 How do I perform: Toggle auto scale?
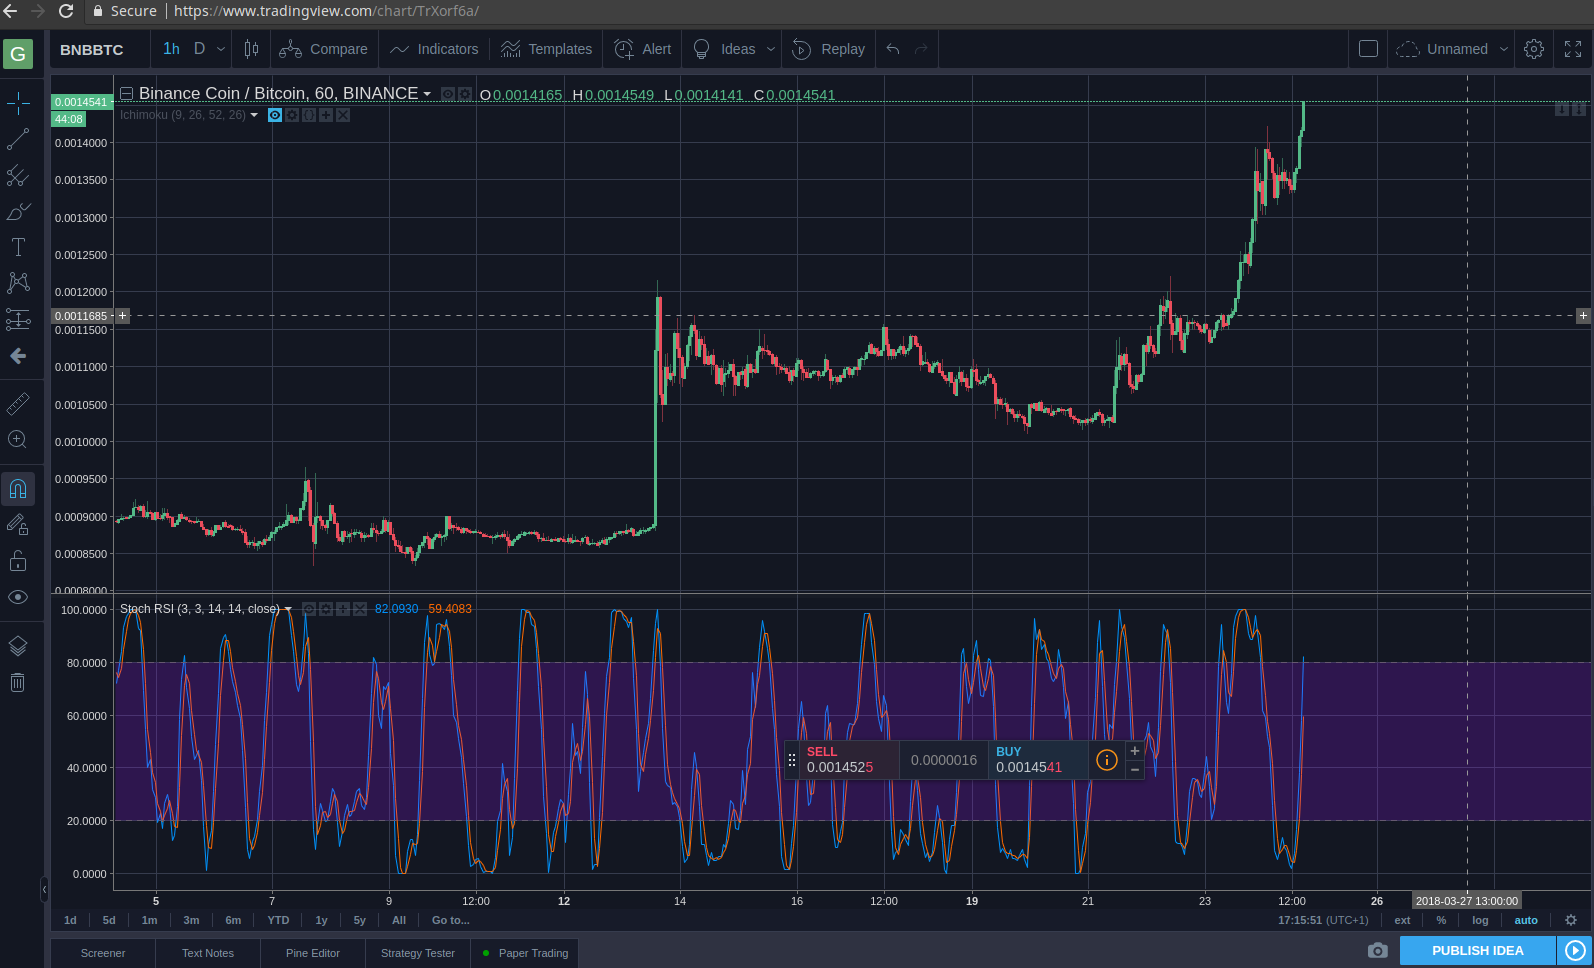[1526, 920]
